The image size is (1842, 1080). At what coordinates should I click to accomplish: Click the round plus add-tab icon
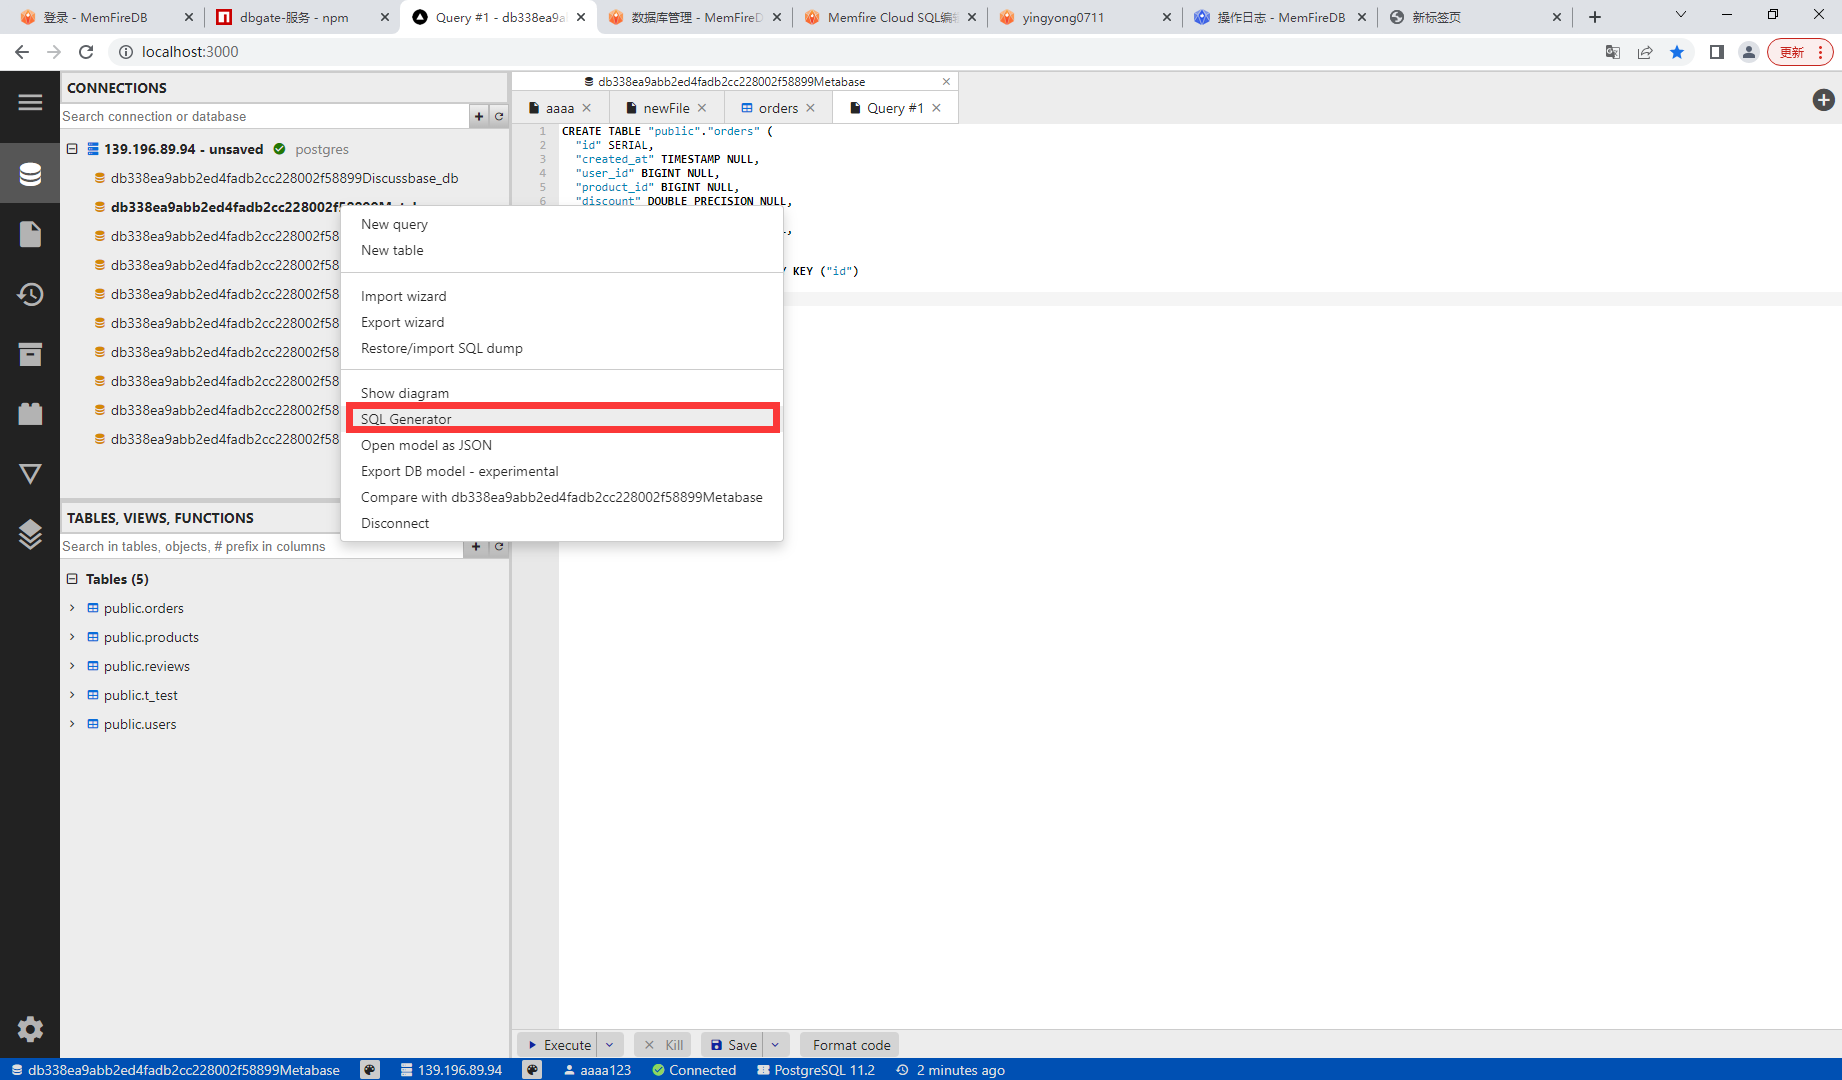pos(1823,100)
